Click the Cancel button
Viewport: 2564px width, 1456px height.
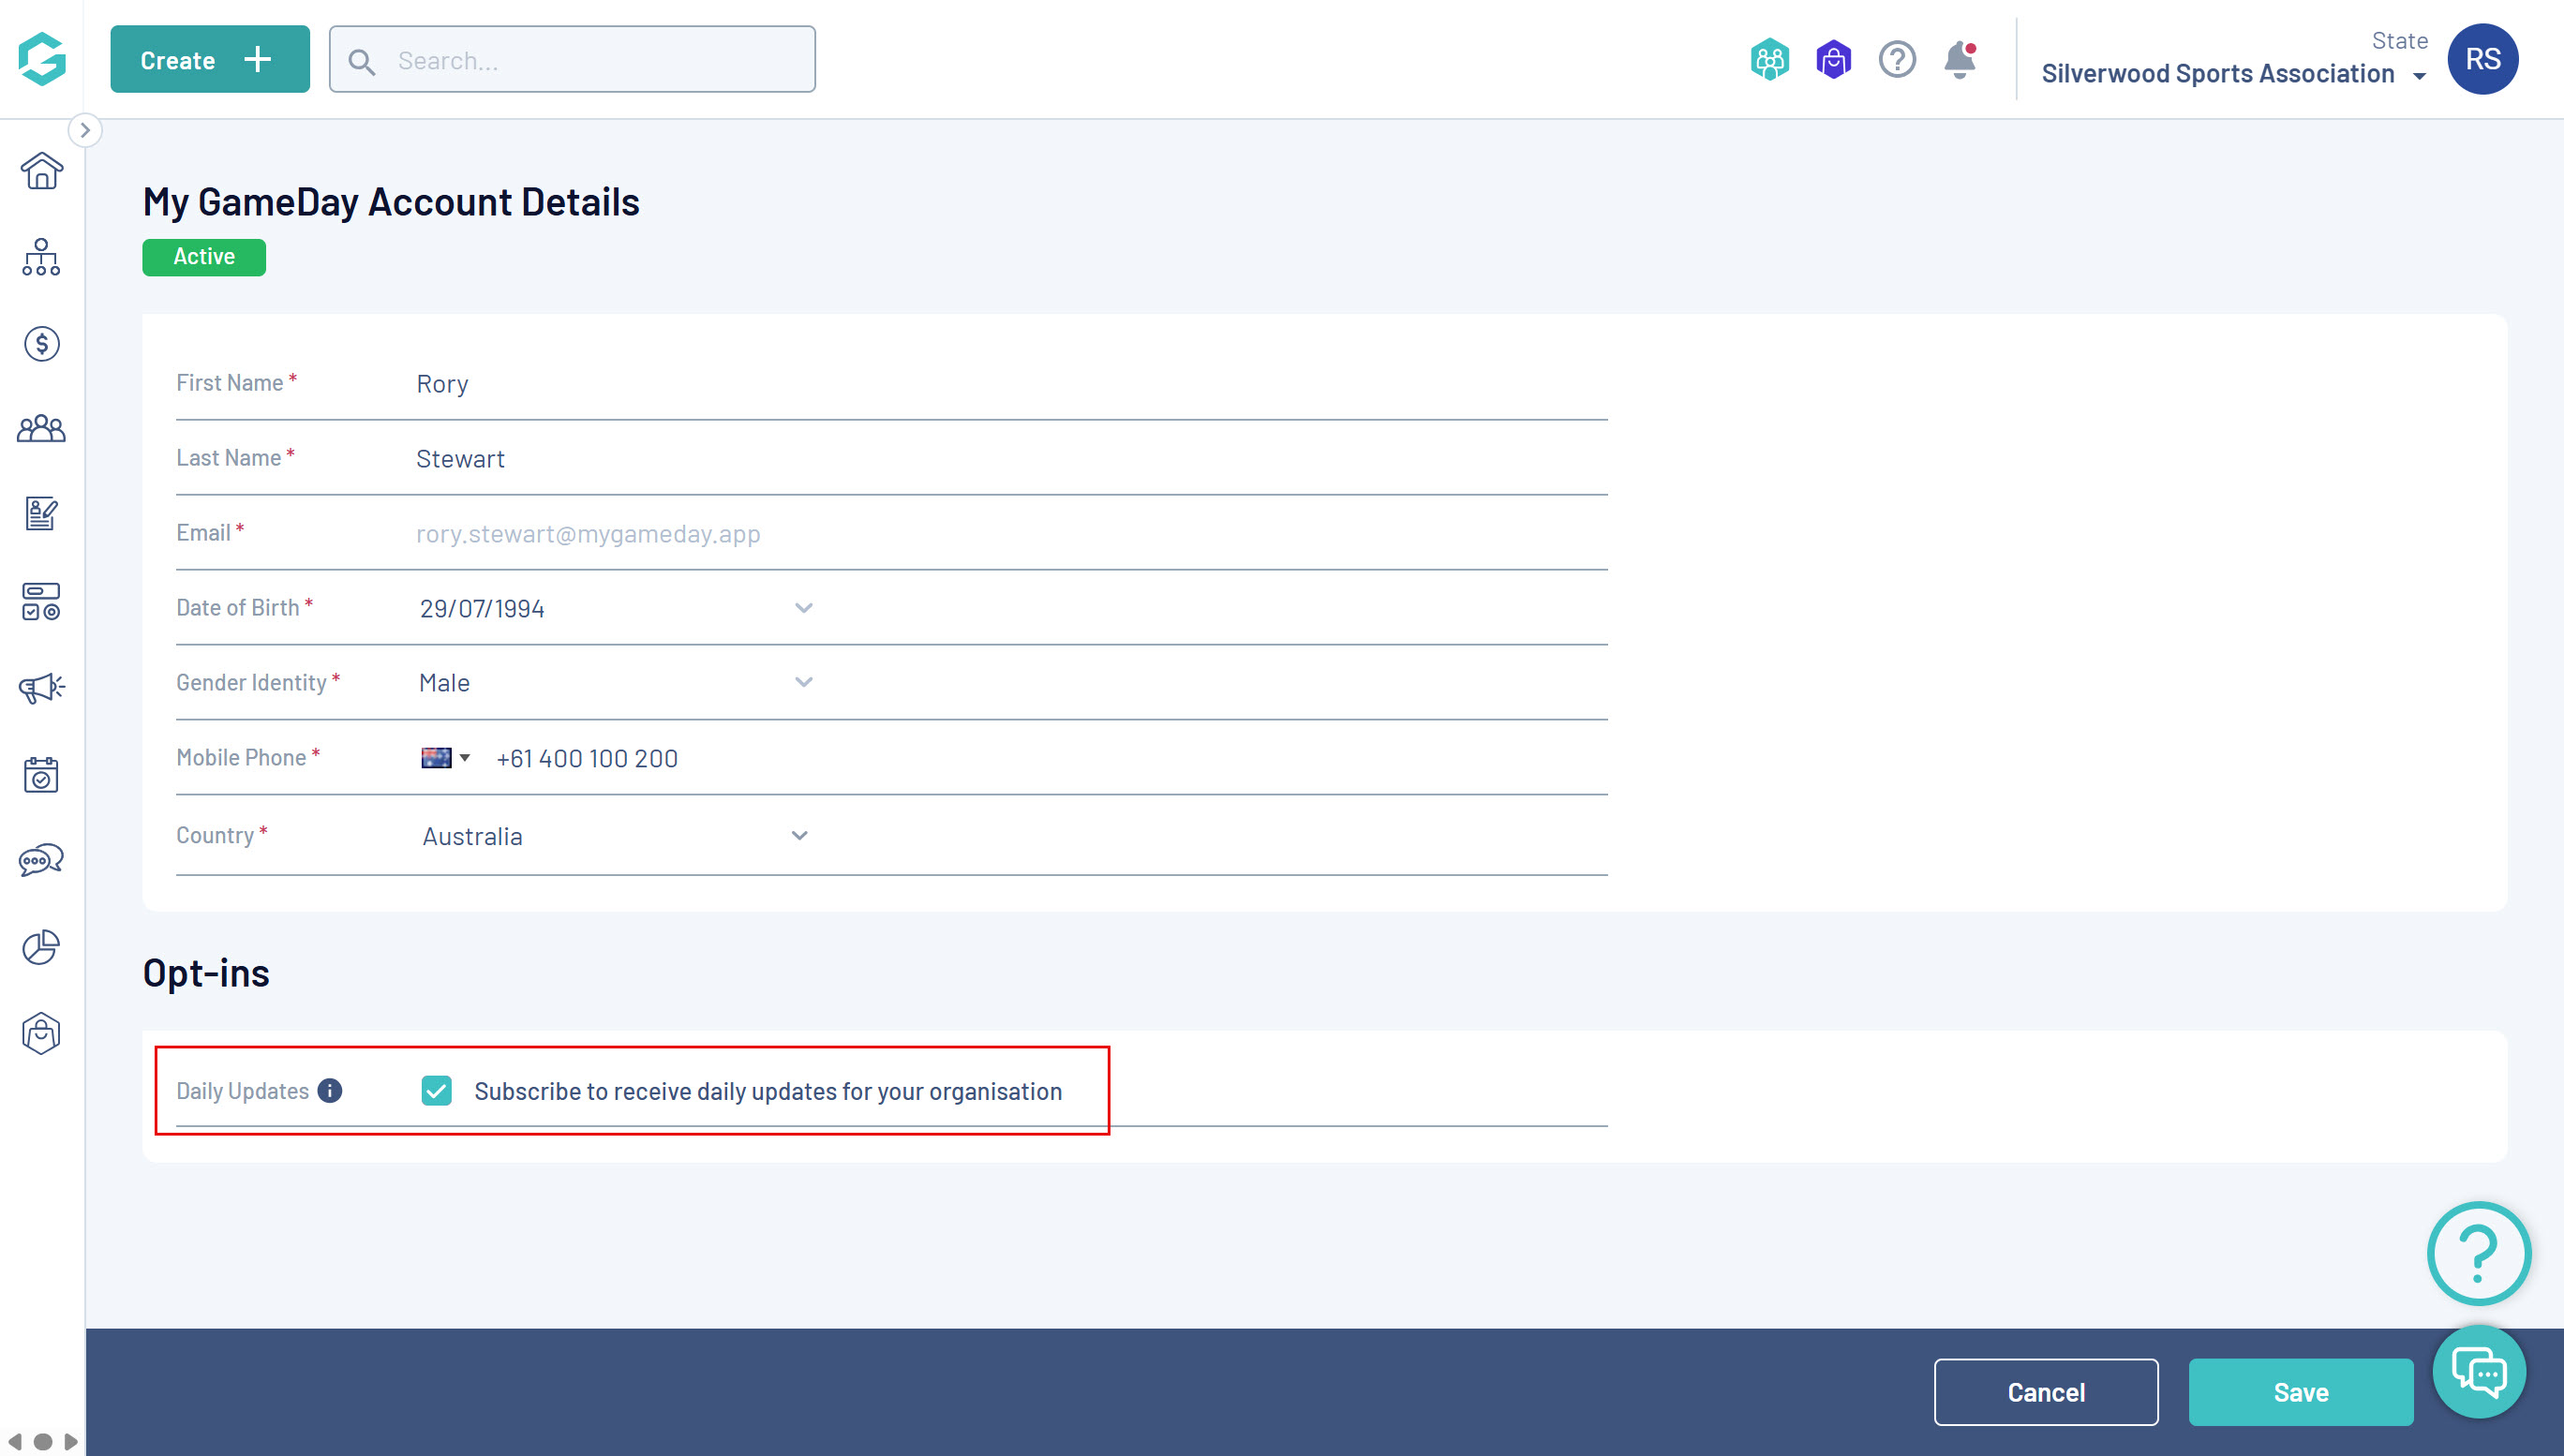point(2045,1391)
